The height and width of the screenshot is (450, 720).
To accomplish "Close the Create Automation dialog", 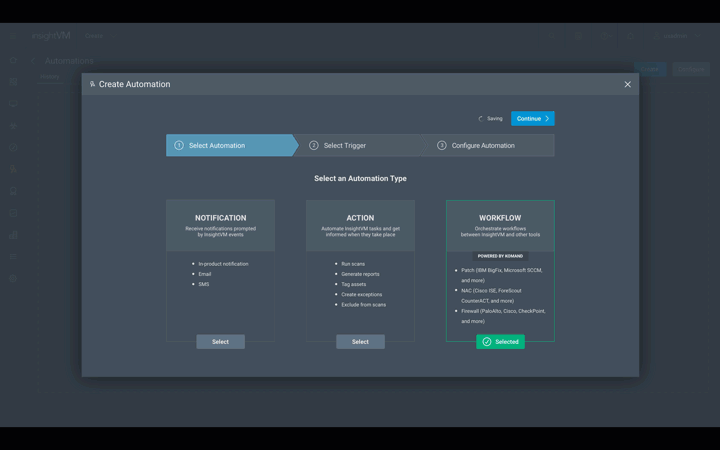I will pos(627,84).
